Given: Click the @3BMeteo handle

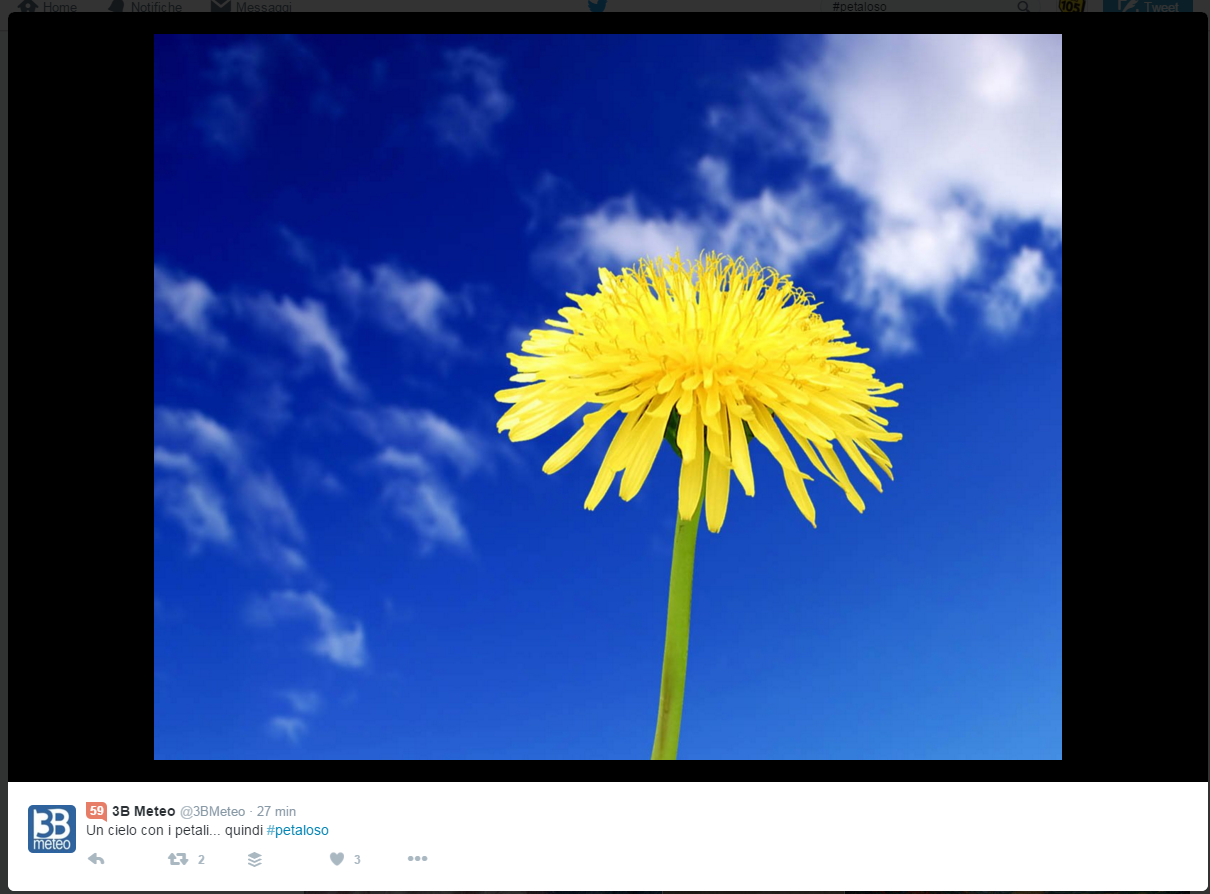Looking at the screenshot, I should 212,811.
